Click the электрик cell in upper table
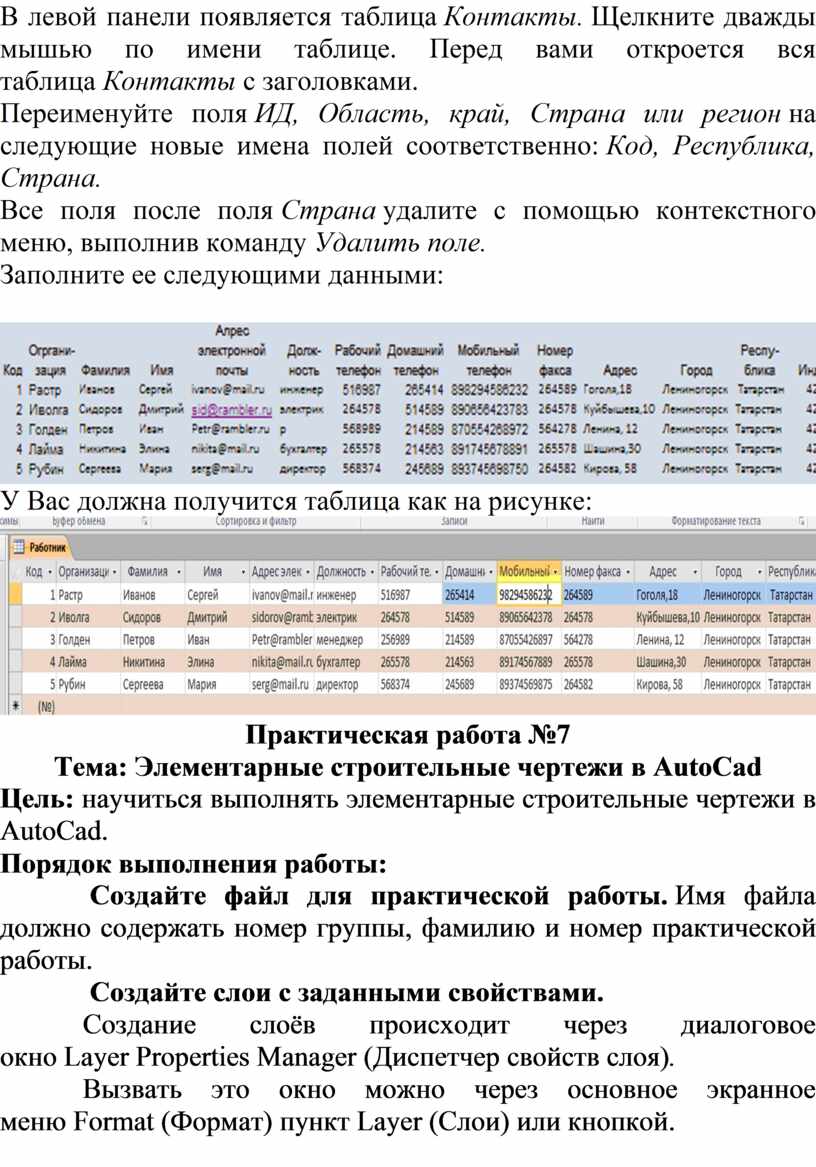The height and width of the screenshot is (1167, 816). (302, 409)
